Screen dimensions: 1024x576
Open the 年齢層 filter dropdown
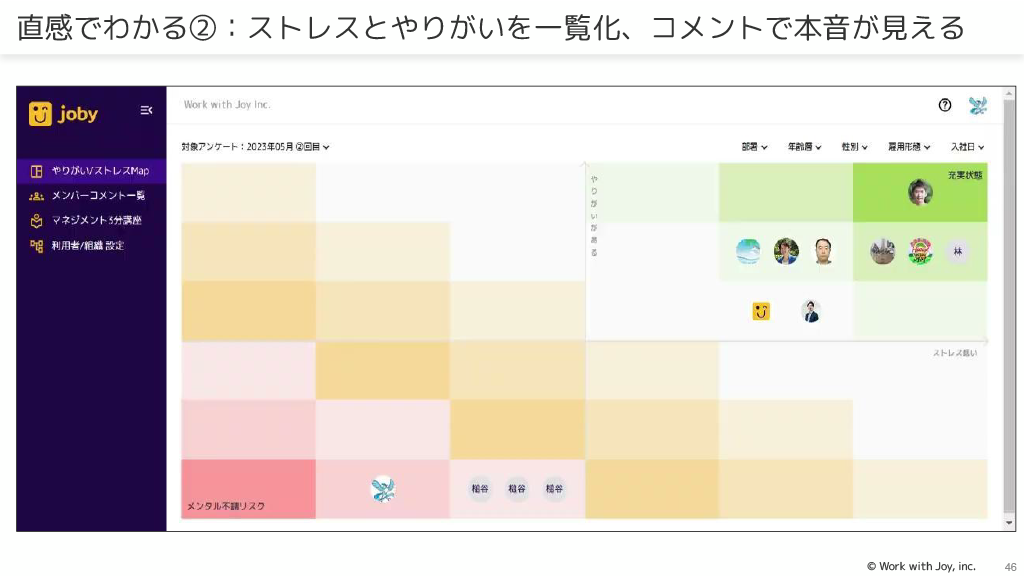[x=804, y=147]
